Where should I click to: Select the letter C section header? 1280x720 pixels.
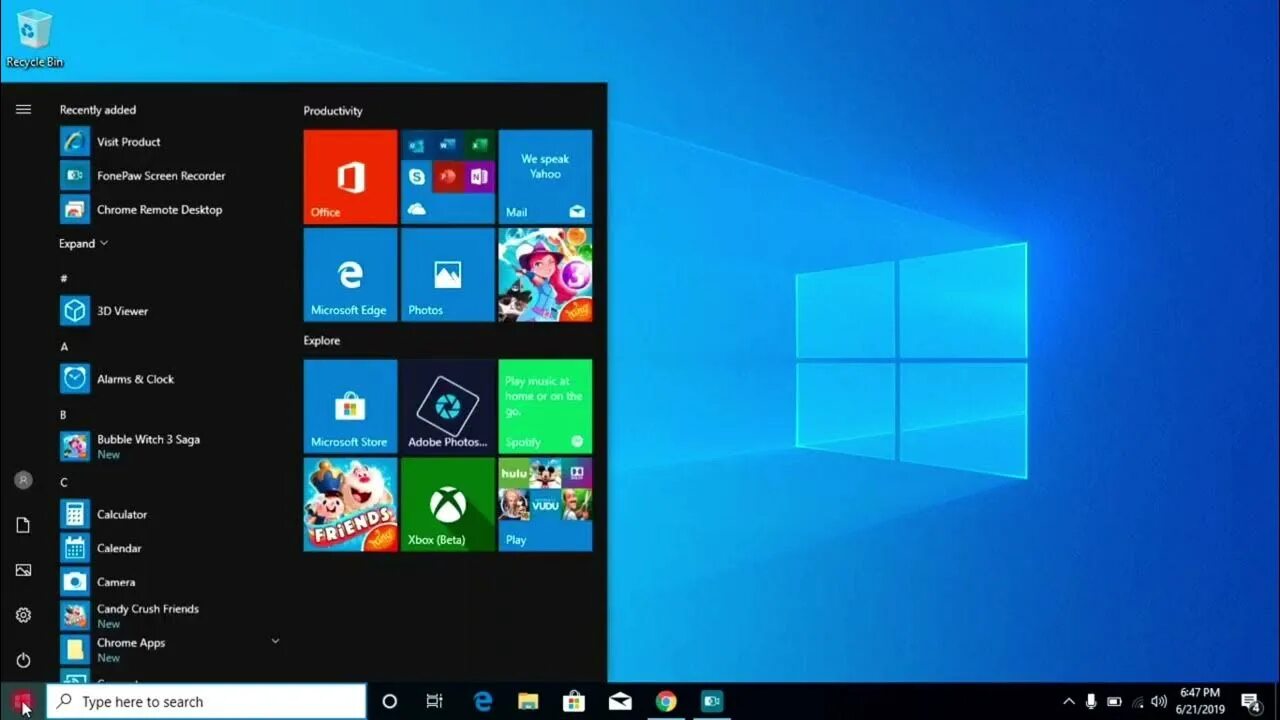click(64, 483)
